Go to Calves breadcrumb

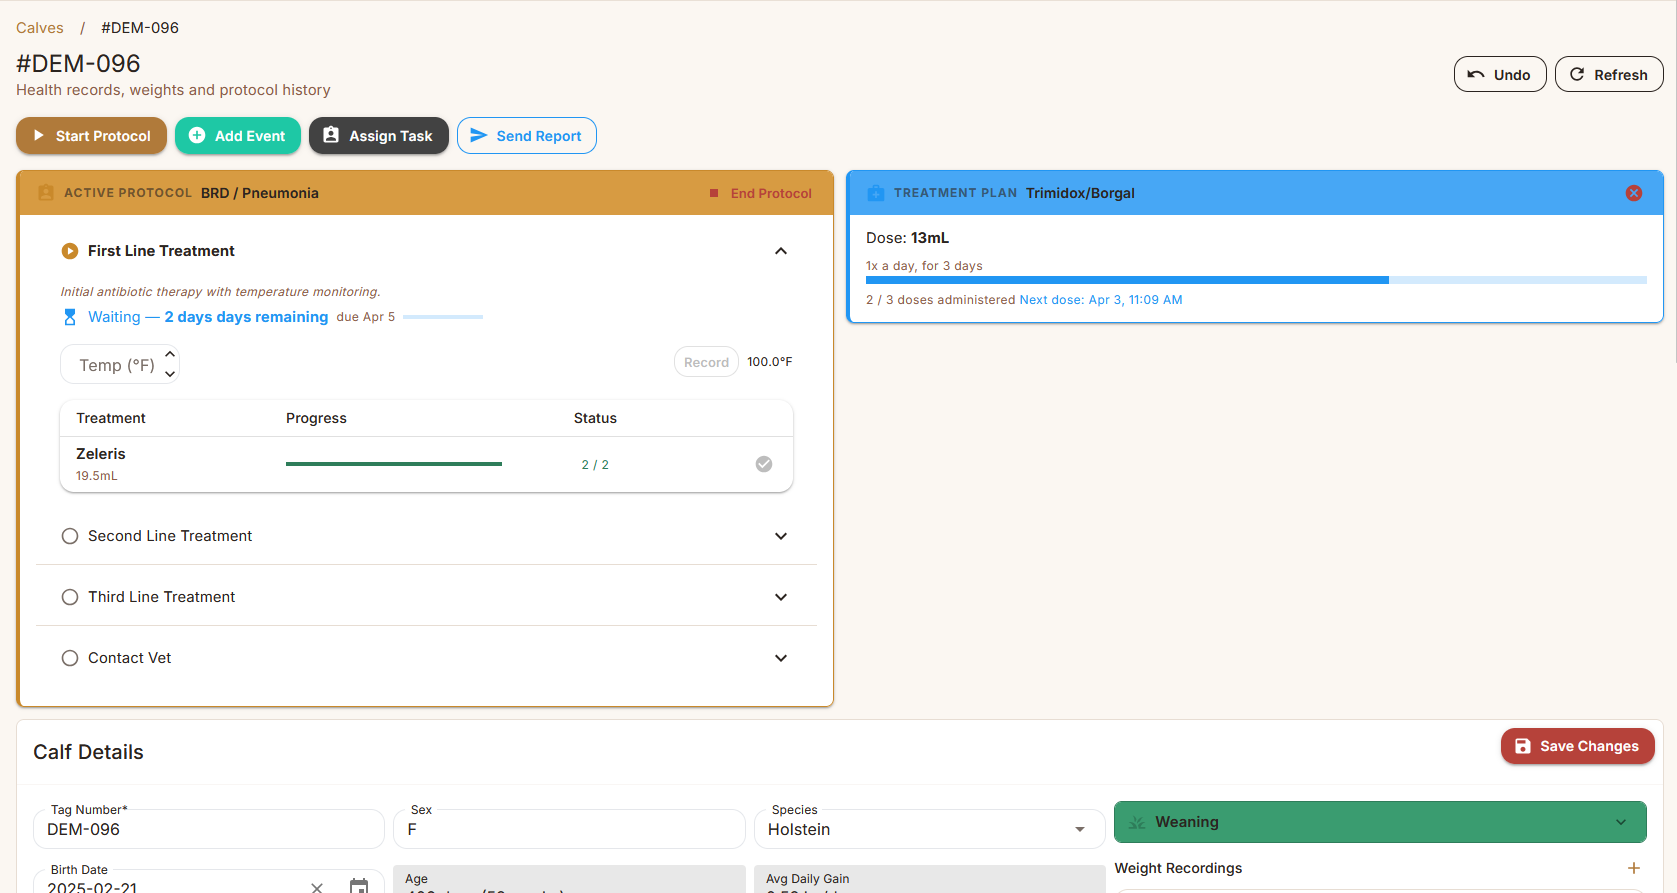(x=40, y=28)
